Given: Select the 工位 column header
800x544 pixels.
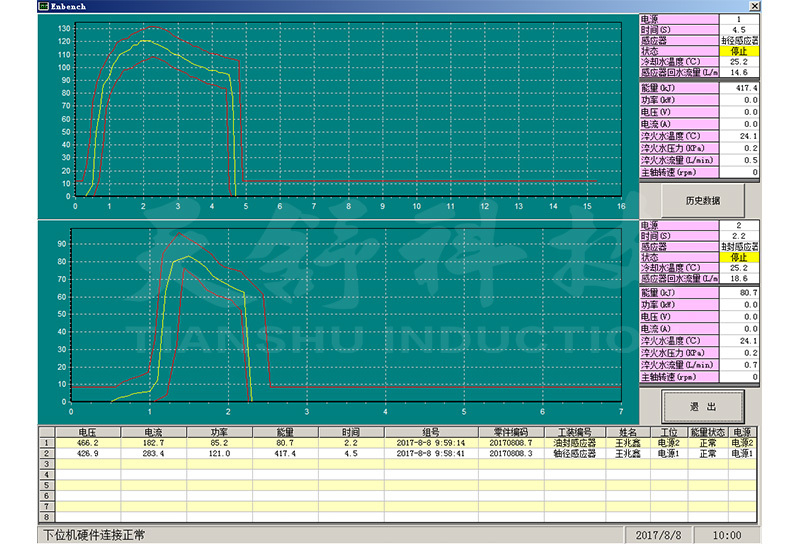Looking at the screenshot, I should pyautogui.click(x=668, y=432).
